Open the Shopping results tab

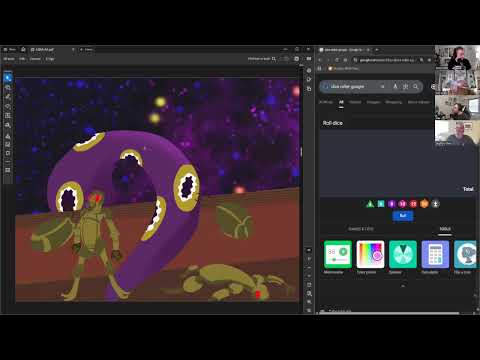pos(394,102)
